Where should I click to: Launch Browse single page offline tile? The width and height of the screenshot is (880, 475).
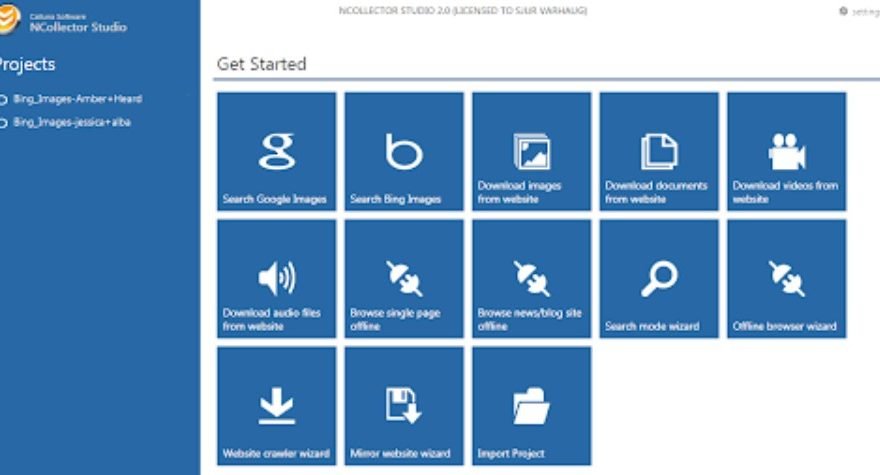[x=404, y=279]
